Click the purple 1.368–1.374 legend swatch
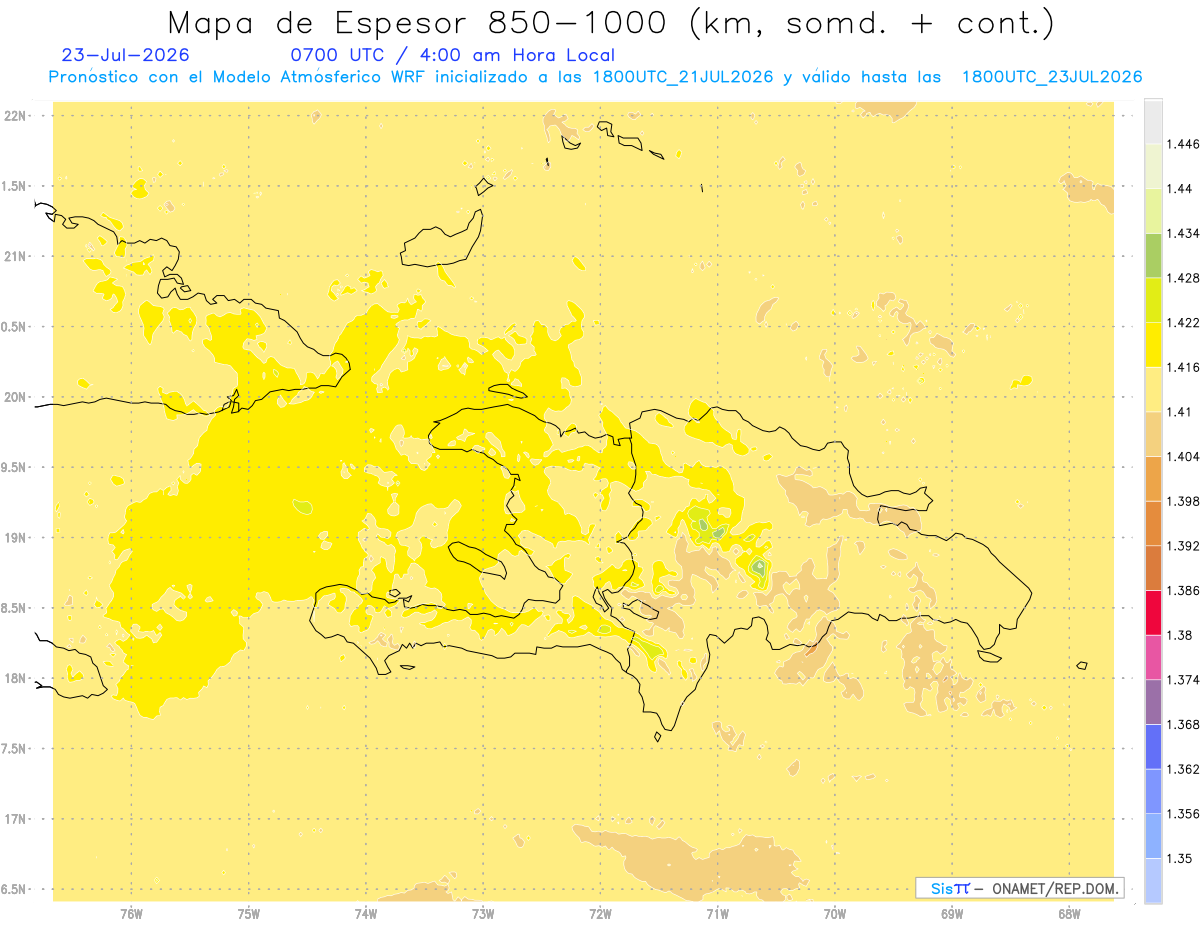This screenshot has height=927, width=1200. point(1153,702)
